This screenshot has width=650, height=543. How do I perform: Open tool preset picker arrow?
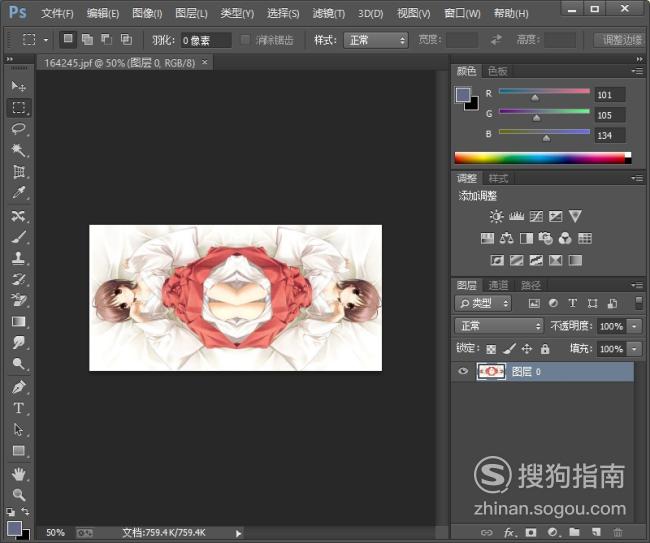click(46, 40)
